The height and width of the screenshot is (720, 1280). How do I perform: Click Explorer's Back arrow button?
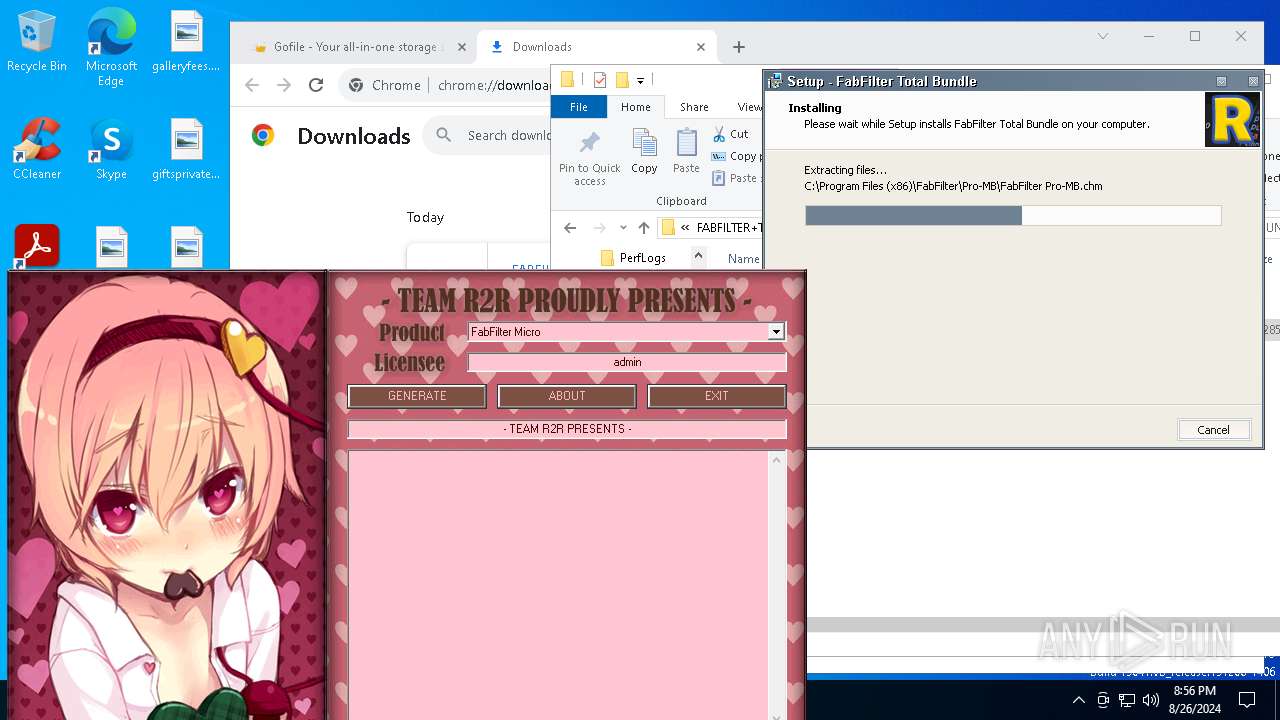(x=570, y=228)
